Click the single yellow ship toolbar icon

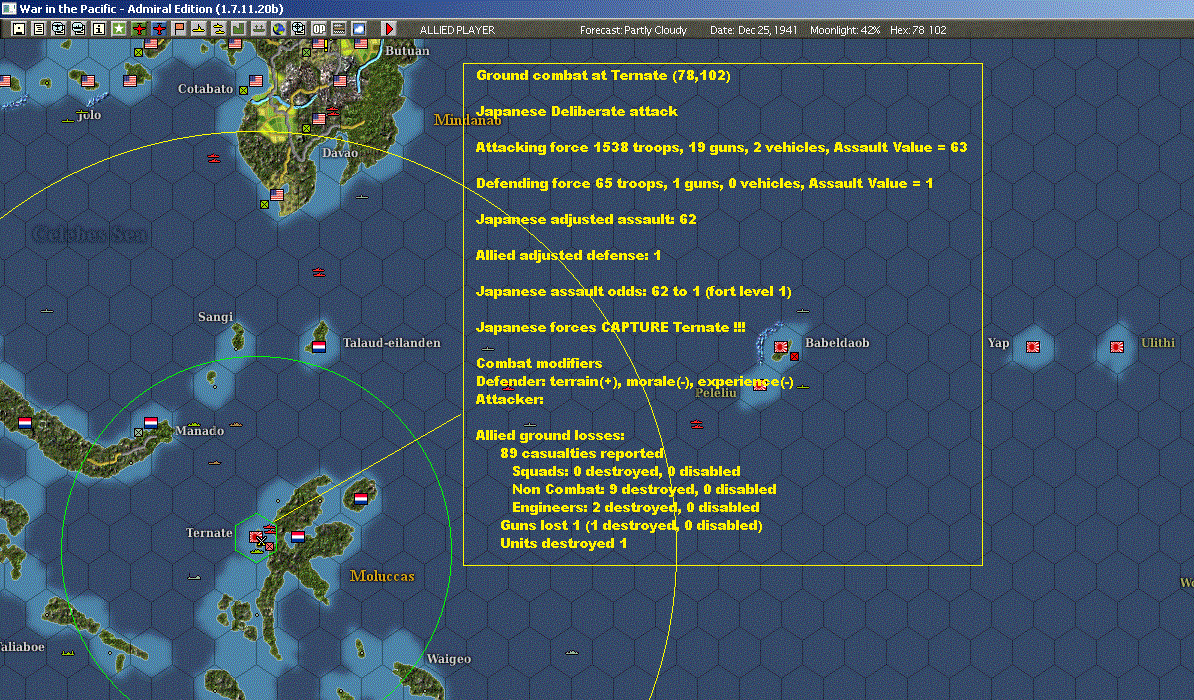pos(199,29)
